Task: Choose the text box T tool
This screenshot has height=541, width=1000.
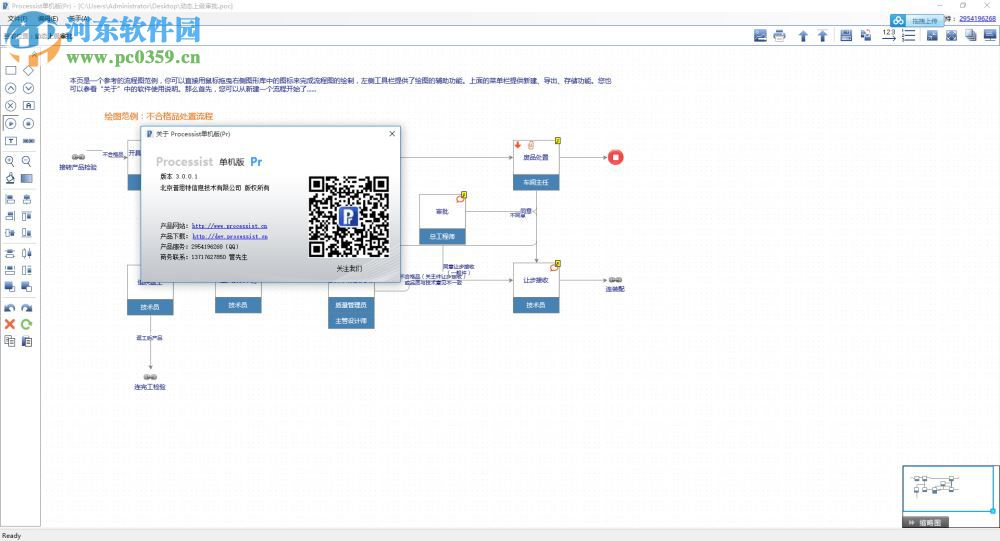Action: pos(11,141)
